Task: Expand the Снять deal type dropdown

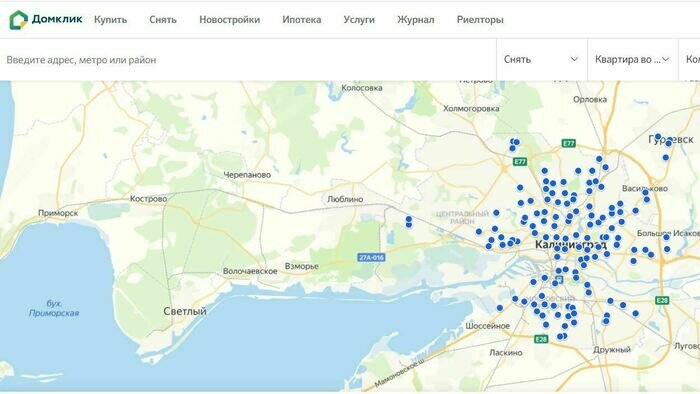Action: pos(542,59)
